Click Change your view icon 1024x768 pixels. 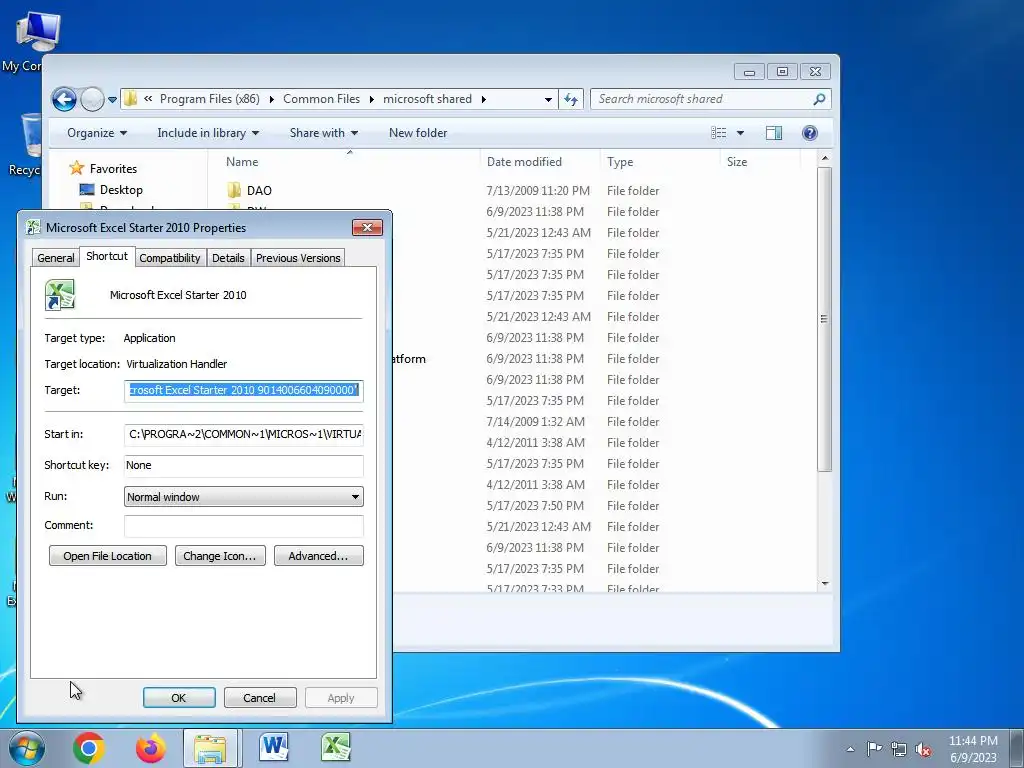[718, 133]
